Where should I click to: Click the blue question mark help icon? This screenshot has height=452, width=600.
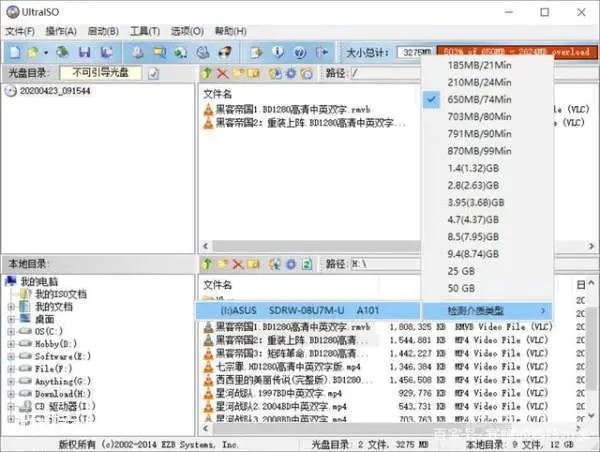300,52
